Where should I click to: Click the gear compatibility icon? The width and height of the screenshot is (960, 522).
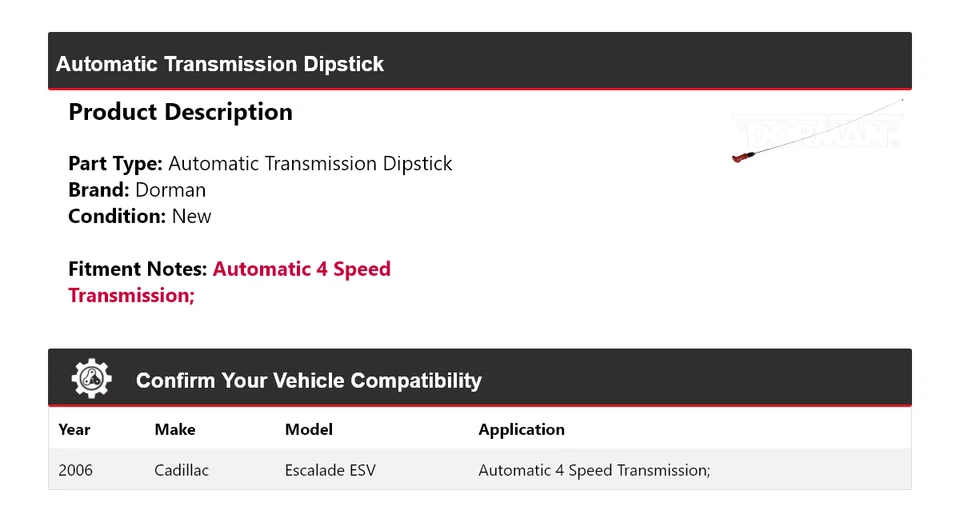[91, 379]
